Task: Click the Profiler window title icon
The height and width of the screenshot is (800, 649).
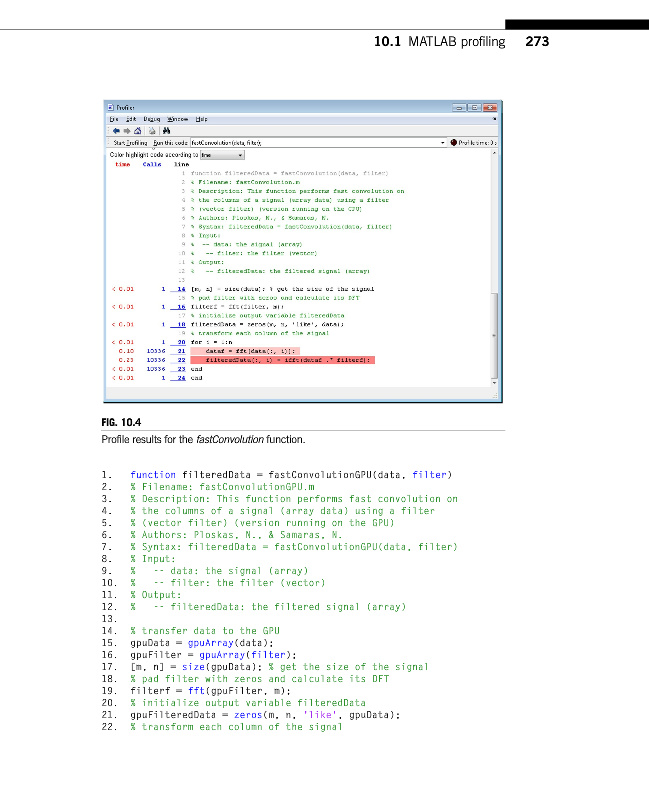Action: click(x=109, y=106)
